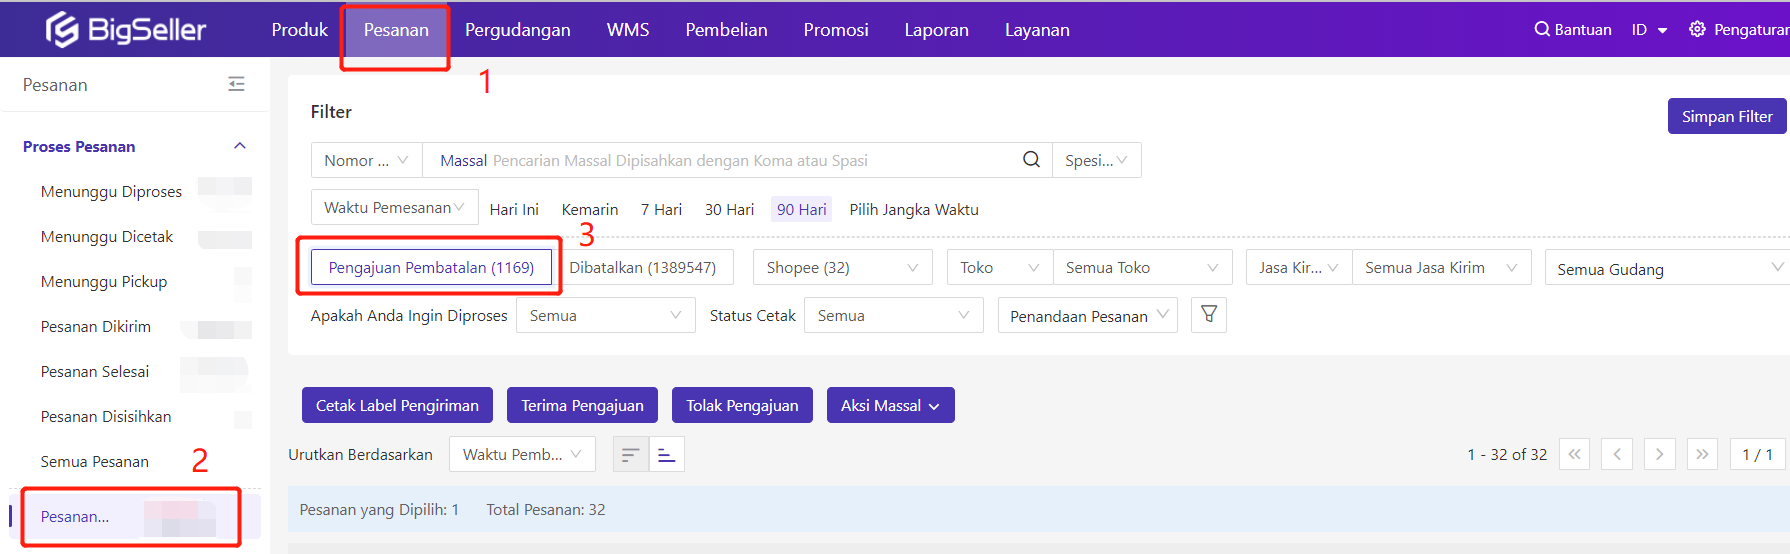Viewport: 1790px width, 554px height.
Task: Click the 1 / 1 page indicator
Action: coord(1757,455)
